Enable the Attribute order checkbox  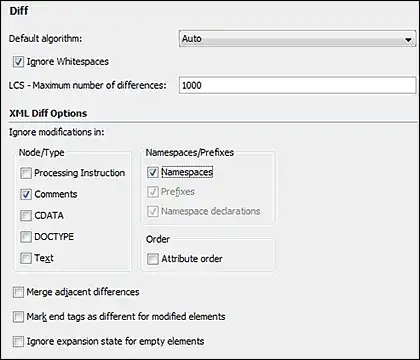coord(153,259)
